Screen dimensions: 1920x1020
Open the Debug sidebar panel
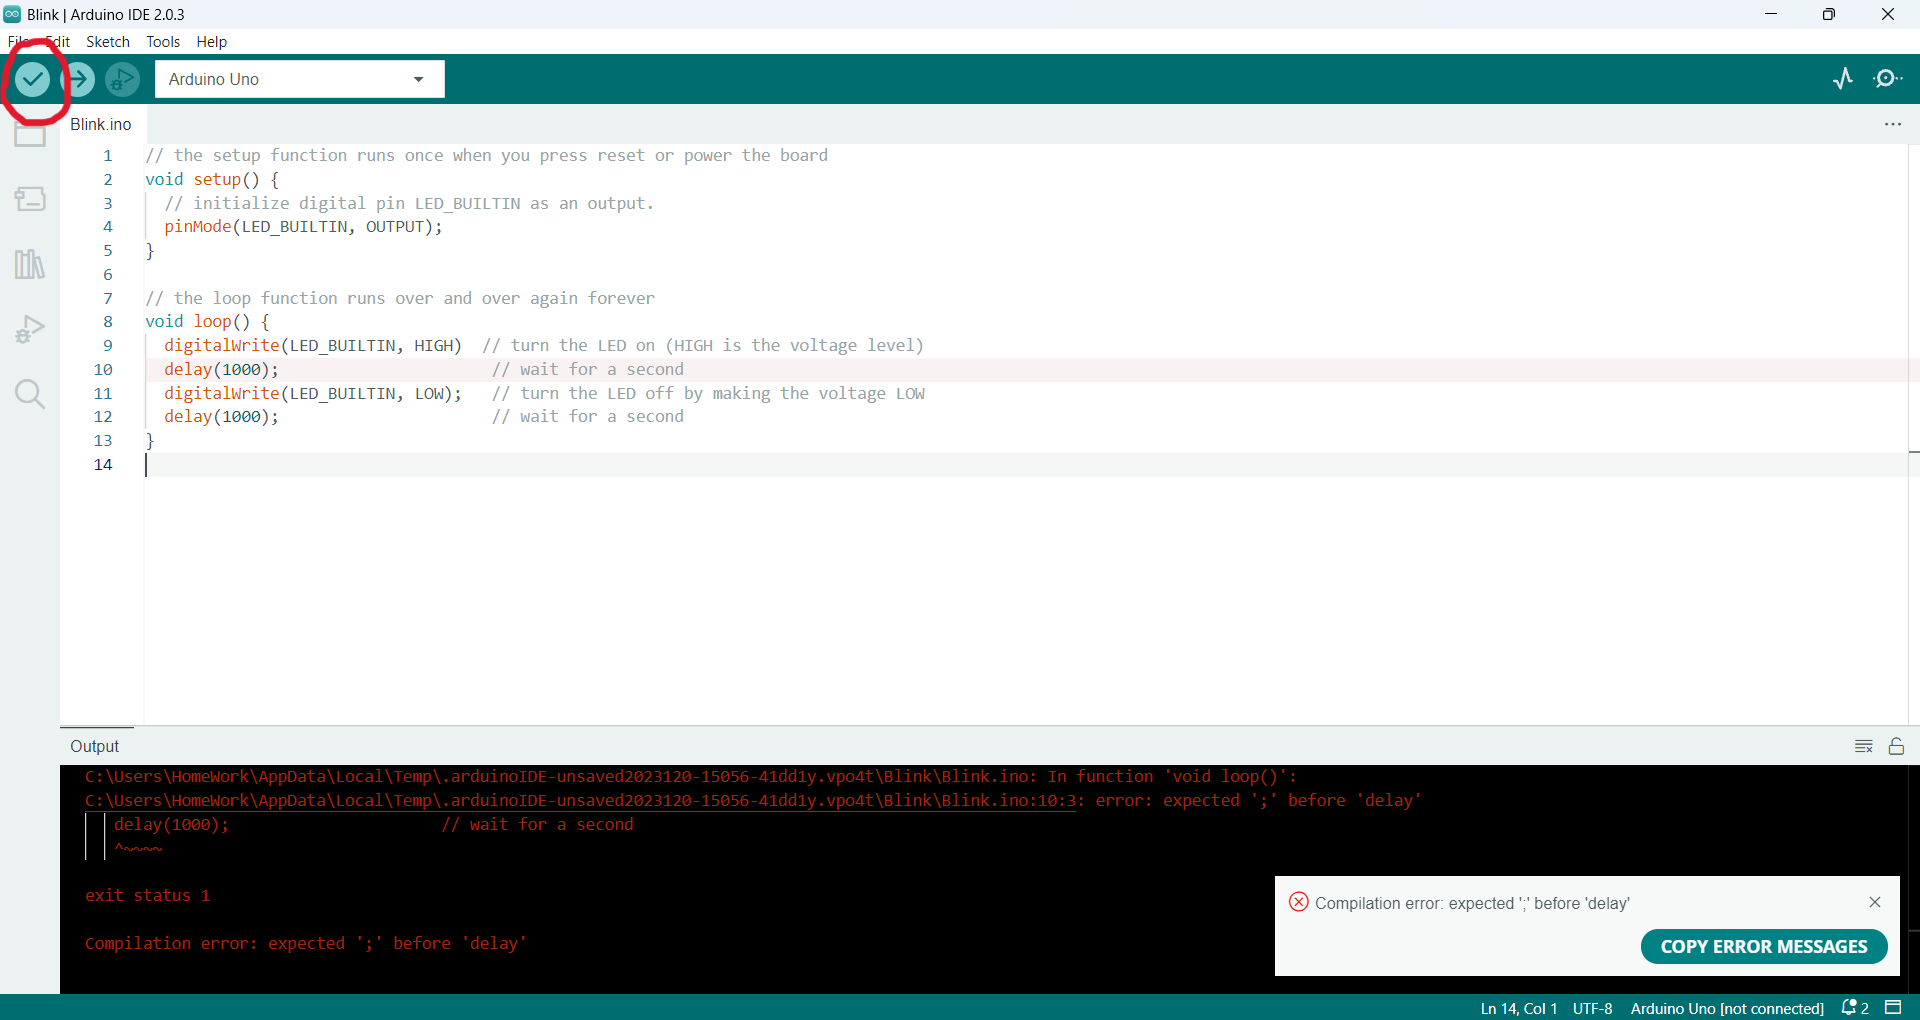[30, 328]
